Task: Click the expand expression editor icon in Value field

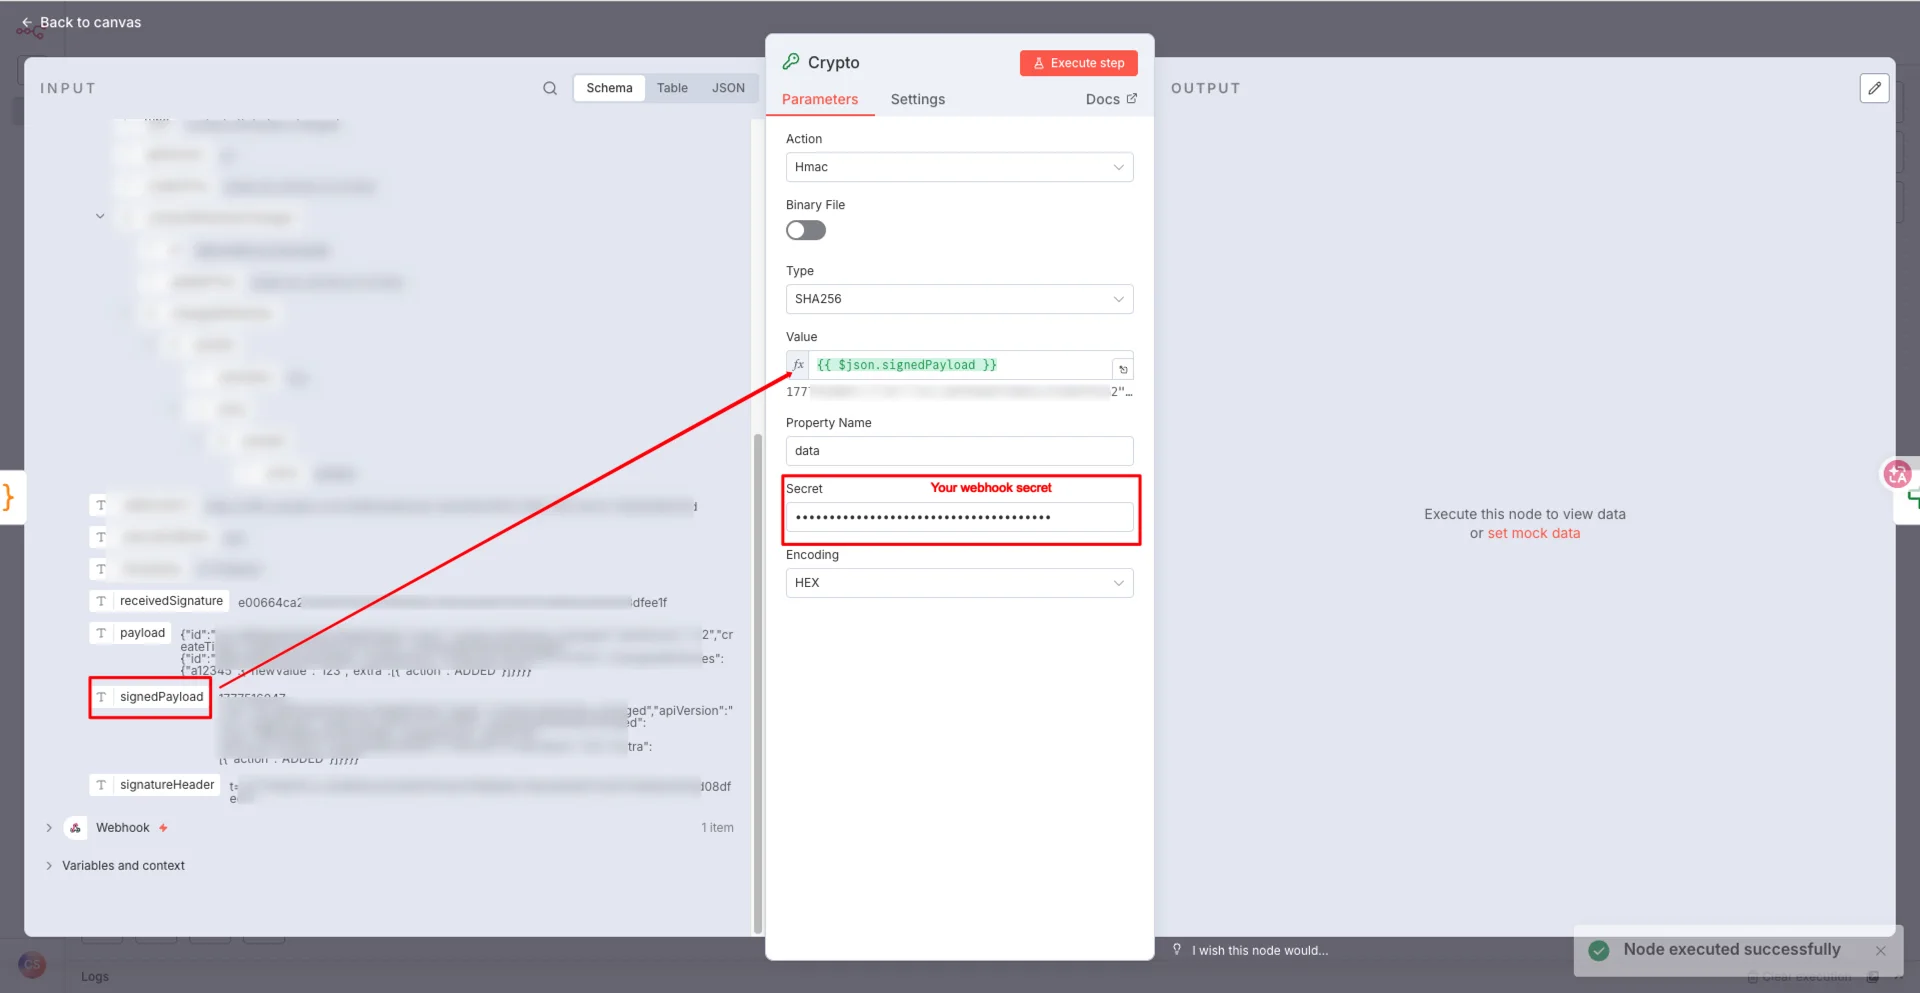Action: coord(1123,369)
